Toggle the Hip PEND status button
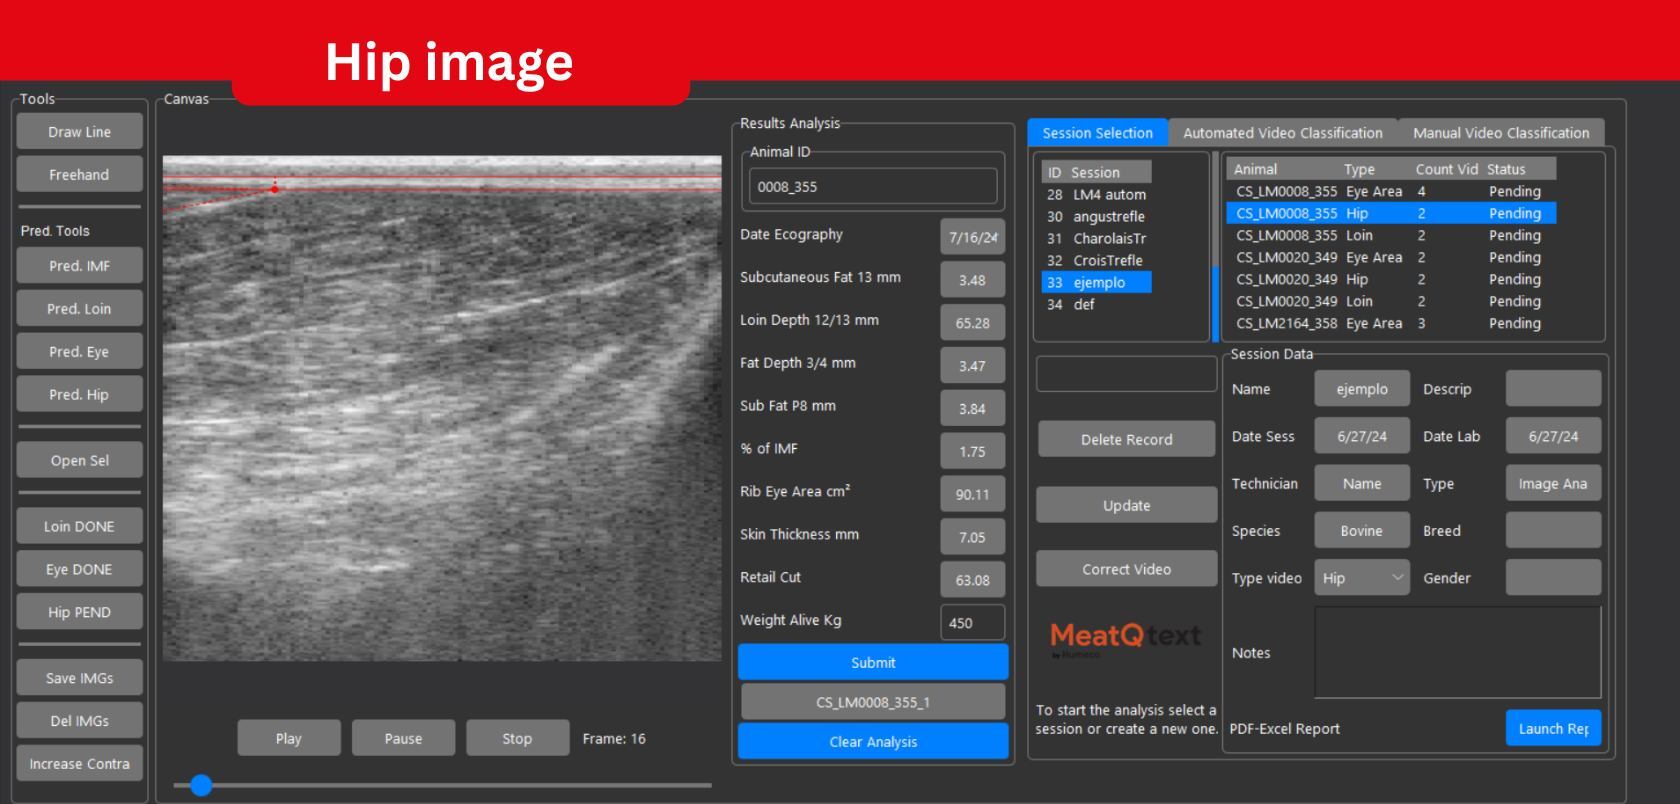 79,612
